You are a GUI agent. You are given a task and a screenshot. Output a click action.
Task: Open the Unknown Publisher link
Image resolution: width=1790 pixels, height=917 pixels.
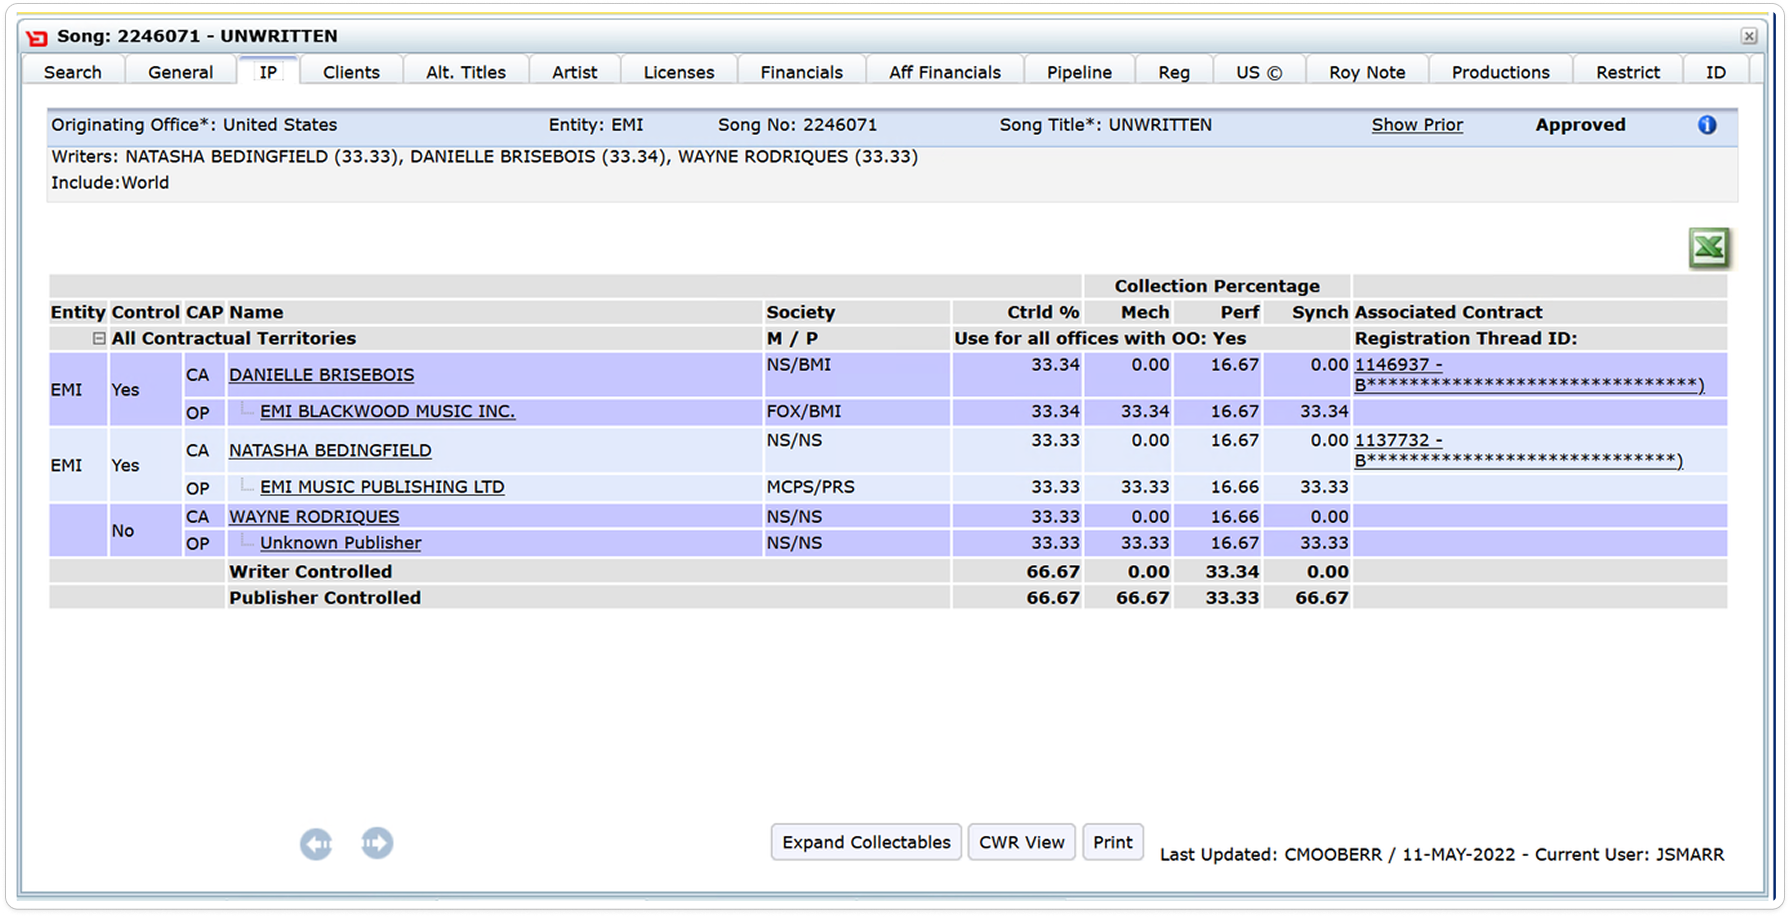341,543
